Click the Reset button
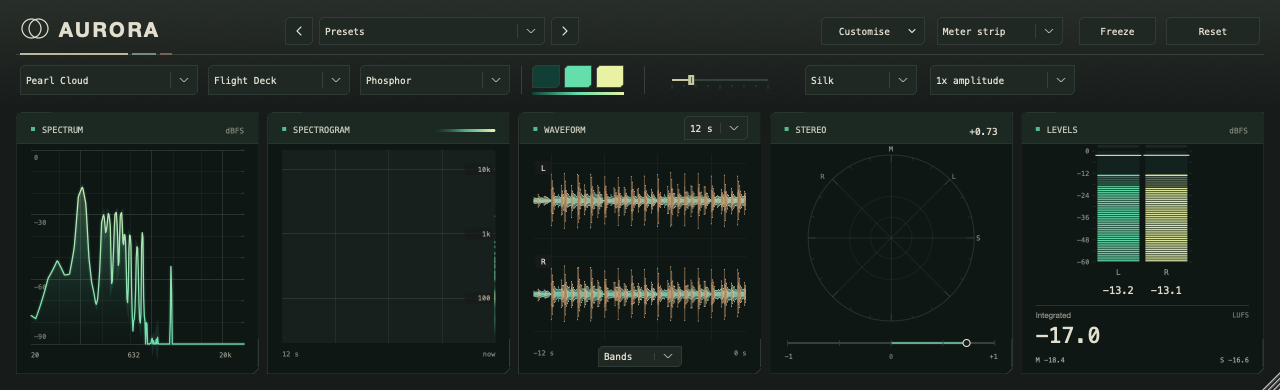The image size is (1280, 390). [1212, 31]
